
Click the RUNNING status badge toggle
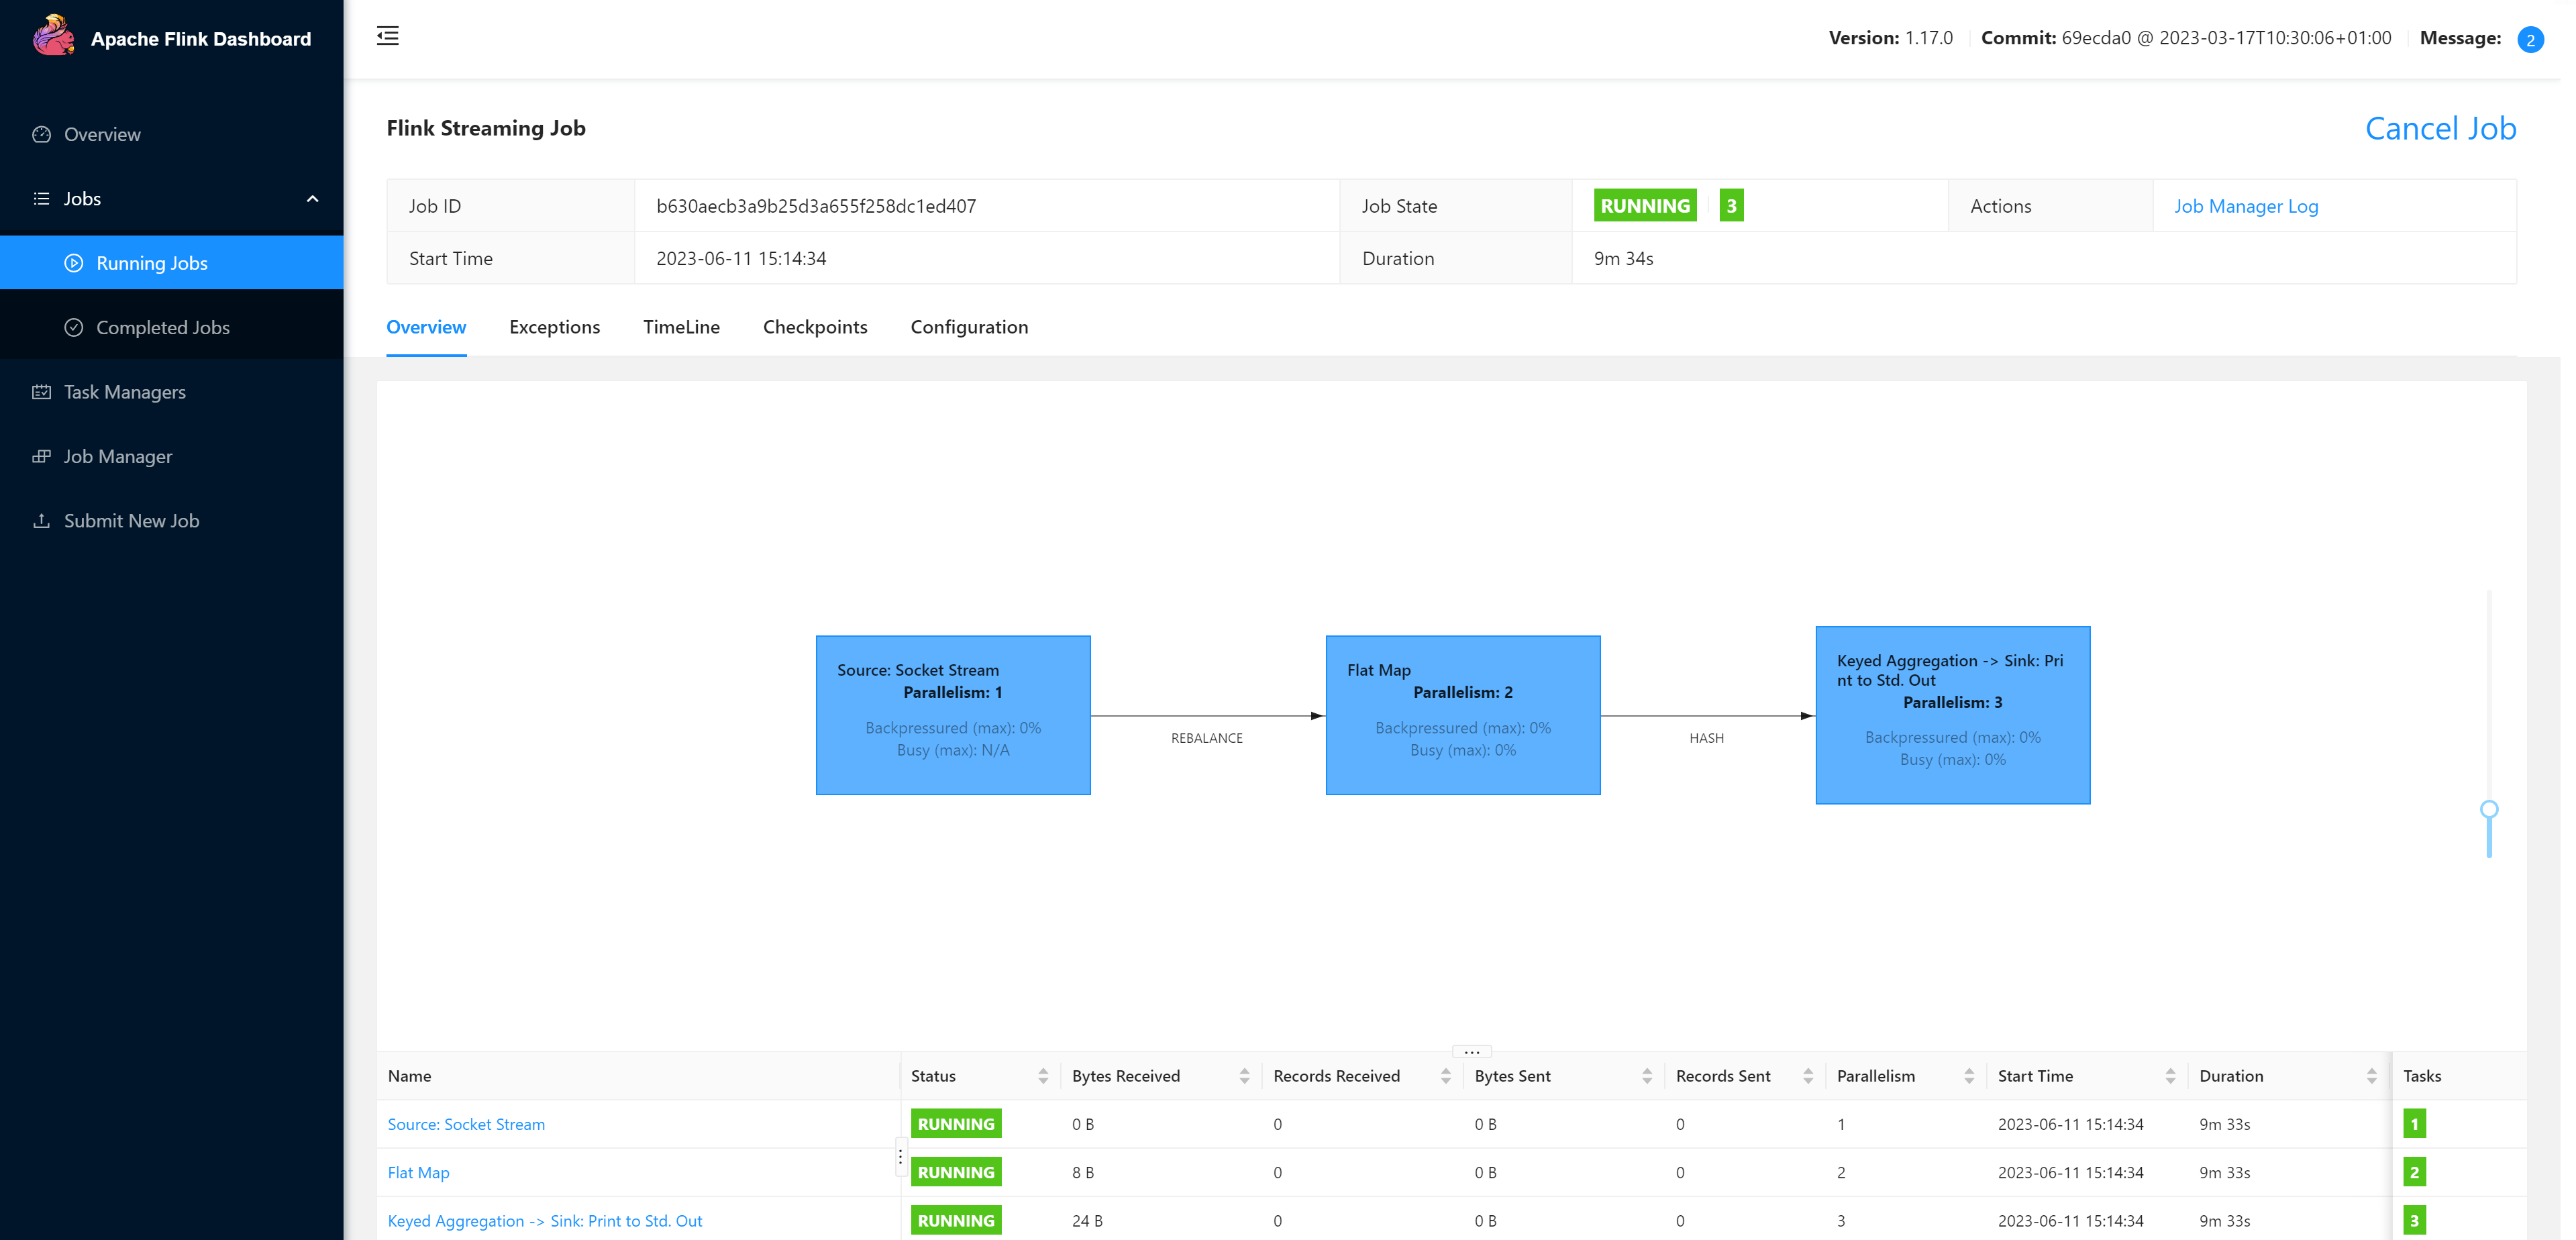1645,205
